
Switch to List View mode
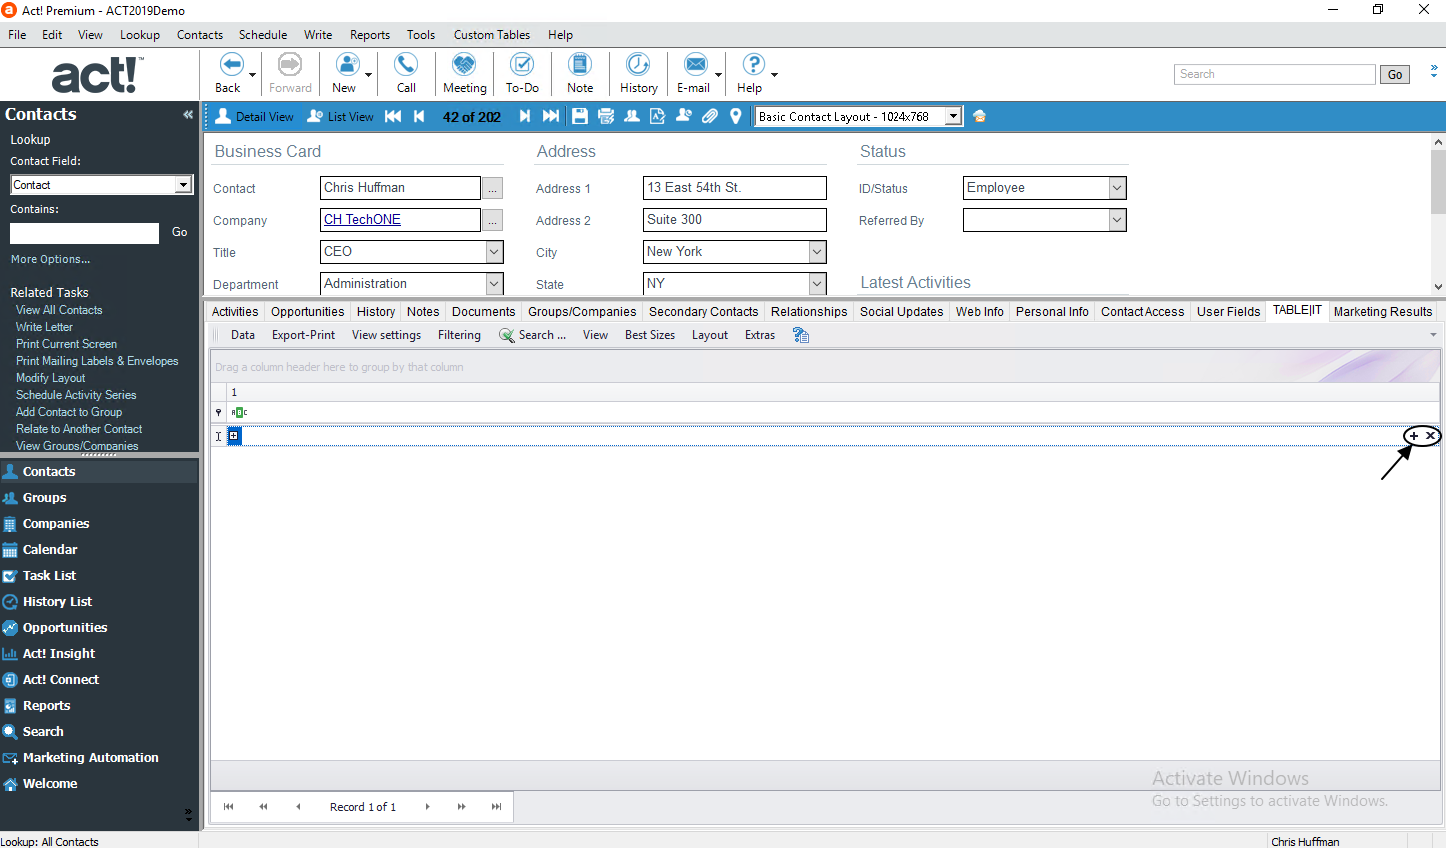(340, 116)
